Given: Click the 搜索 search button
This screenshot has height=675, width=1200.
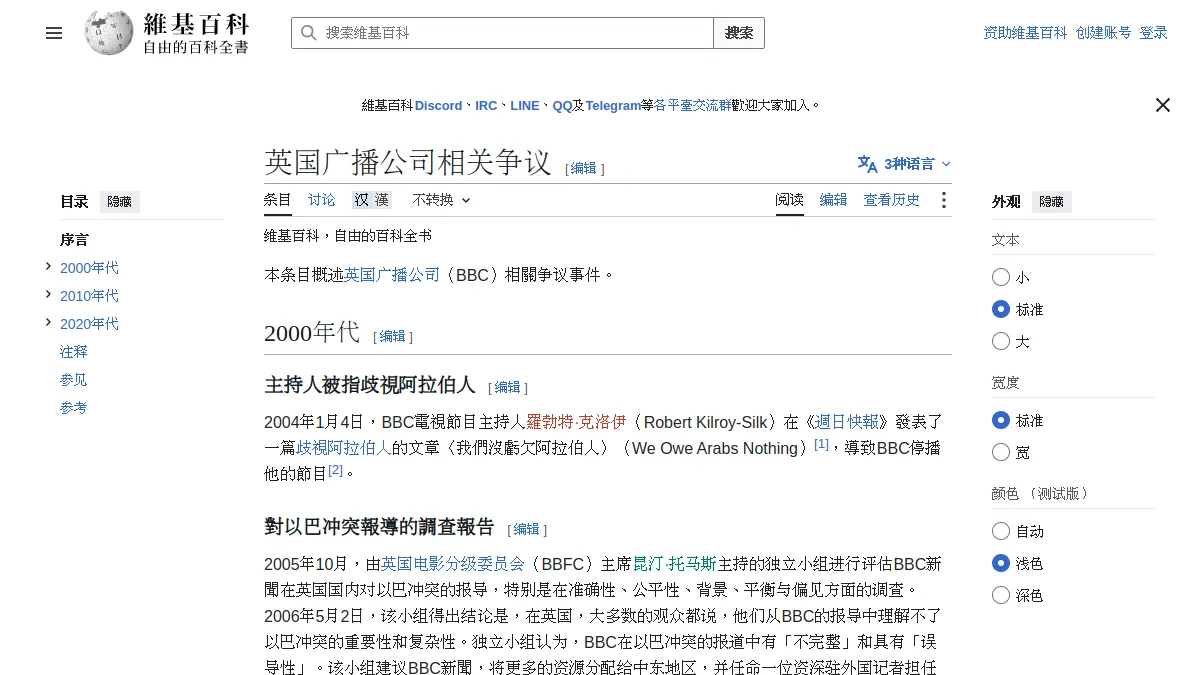Looking at the screenshot, I should [739, 33].
